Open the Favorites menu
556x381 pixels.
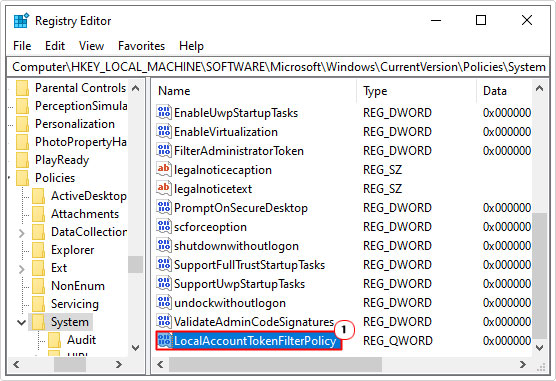(141, 46)
